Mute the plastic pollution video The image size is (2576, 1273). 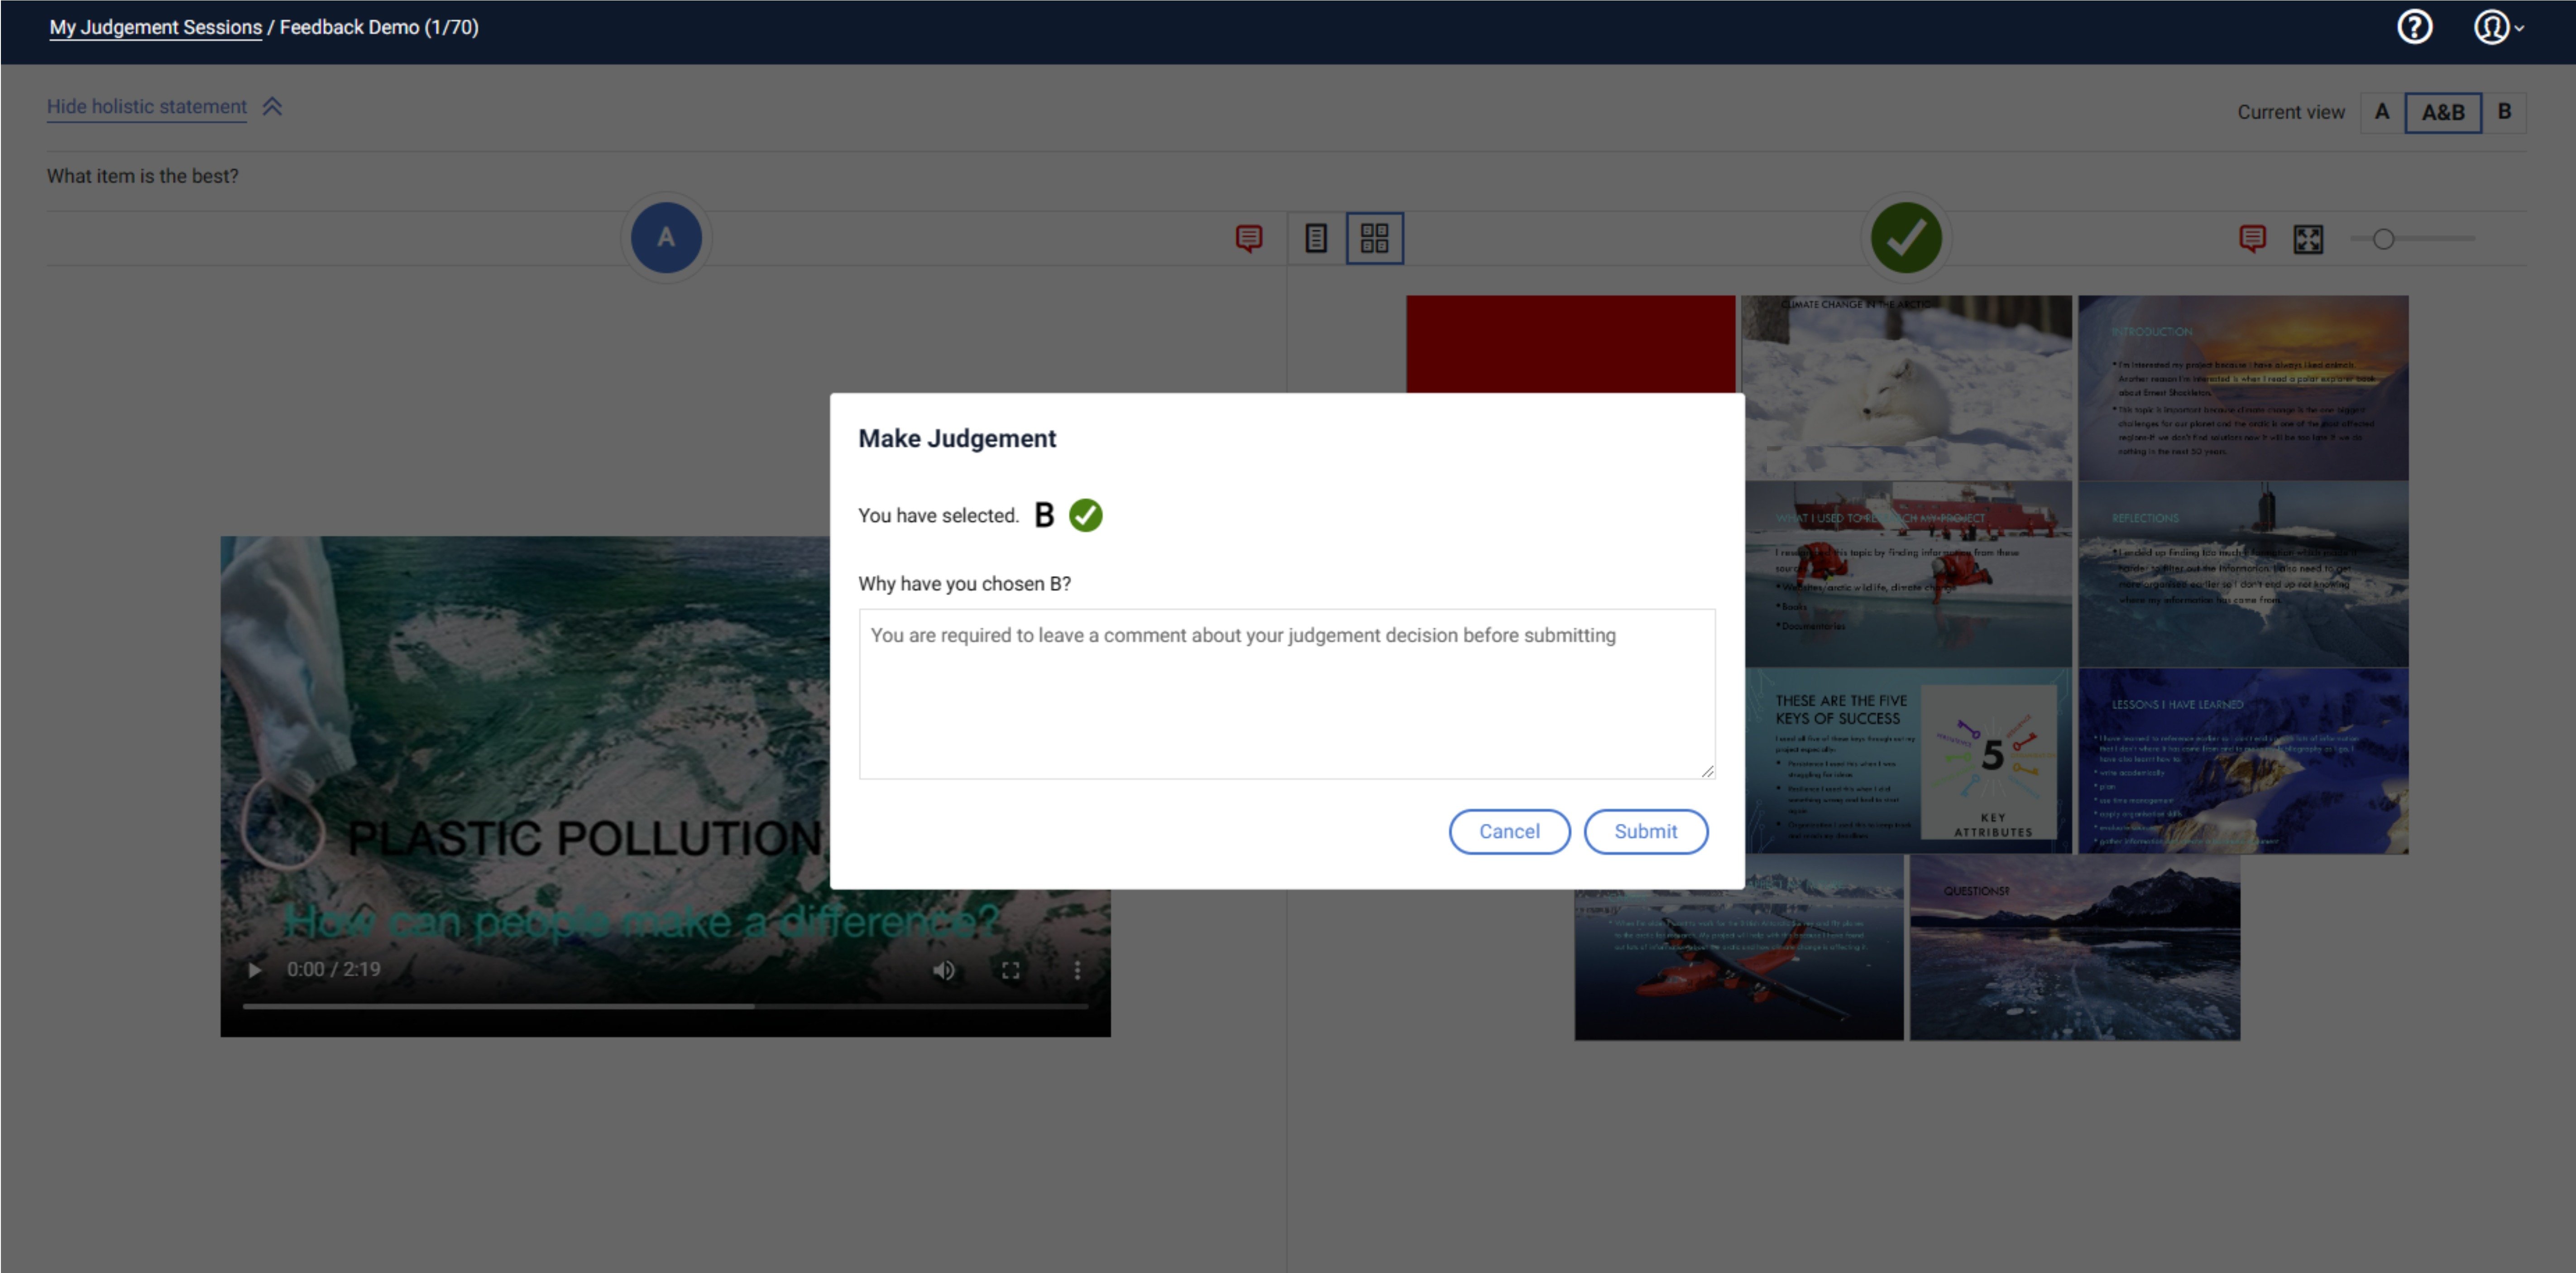click(x=943, y=970)
